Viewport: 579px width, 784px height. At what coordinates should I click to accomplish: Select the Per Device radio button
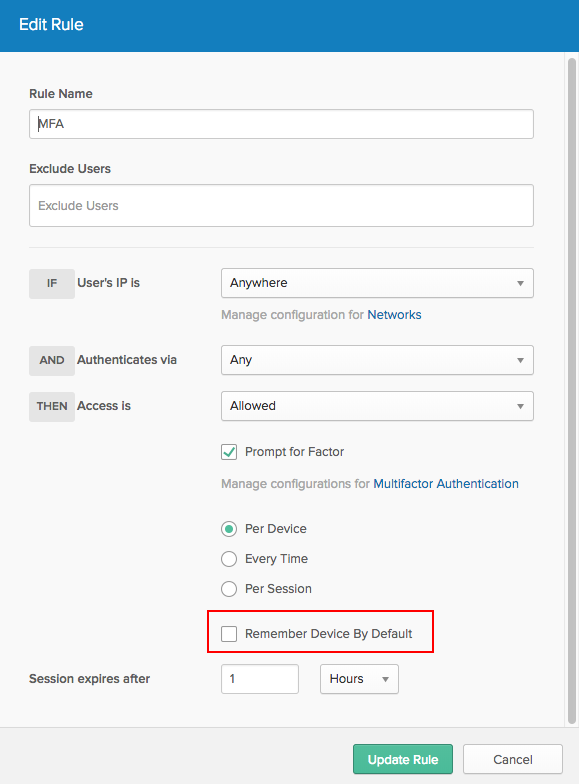tap(229, 529)
